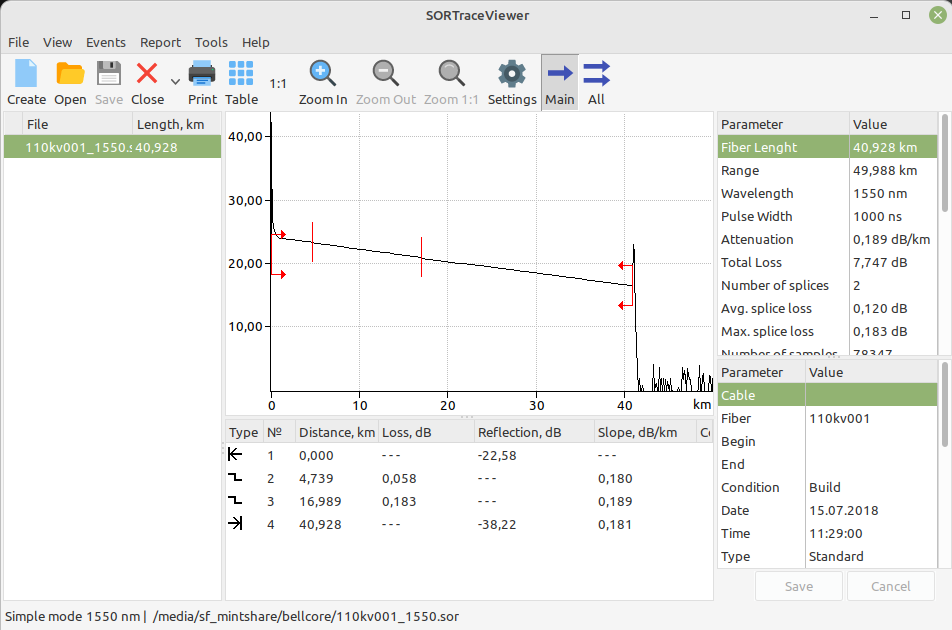This screenshot has width=952, height=630.
Task: Click the Distance, km column header
Action: click(335, 433)
